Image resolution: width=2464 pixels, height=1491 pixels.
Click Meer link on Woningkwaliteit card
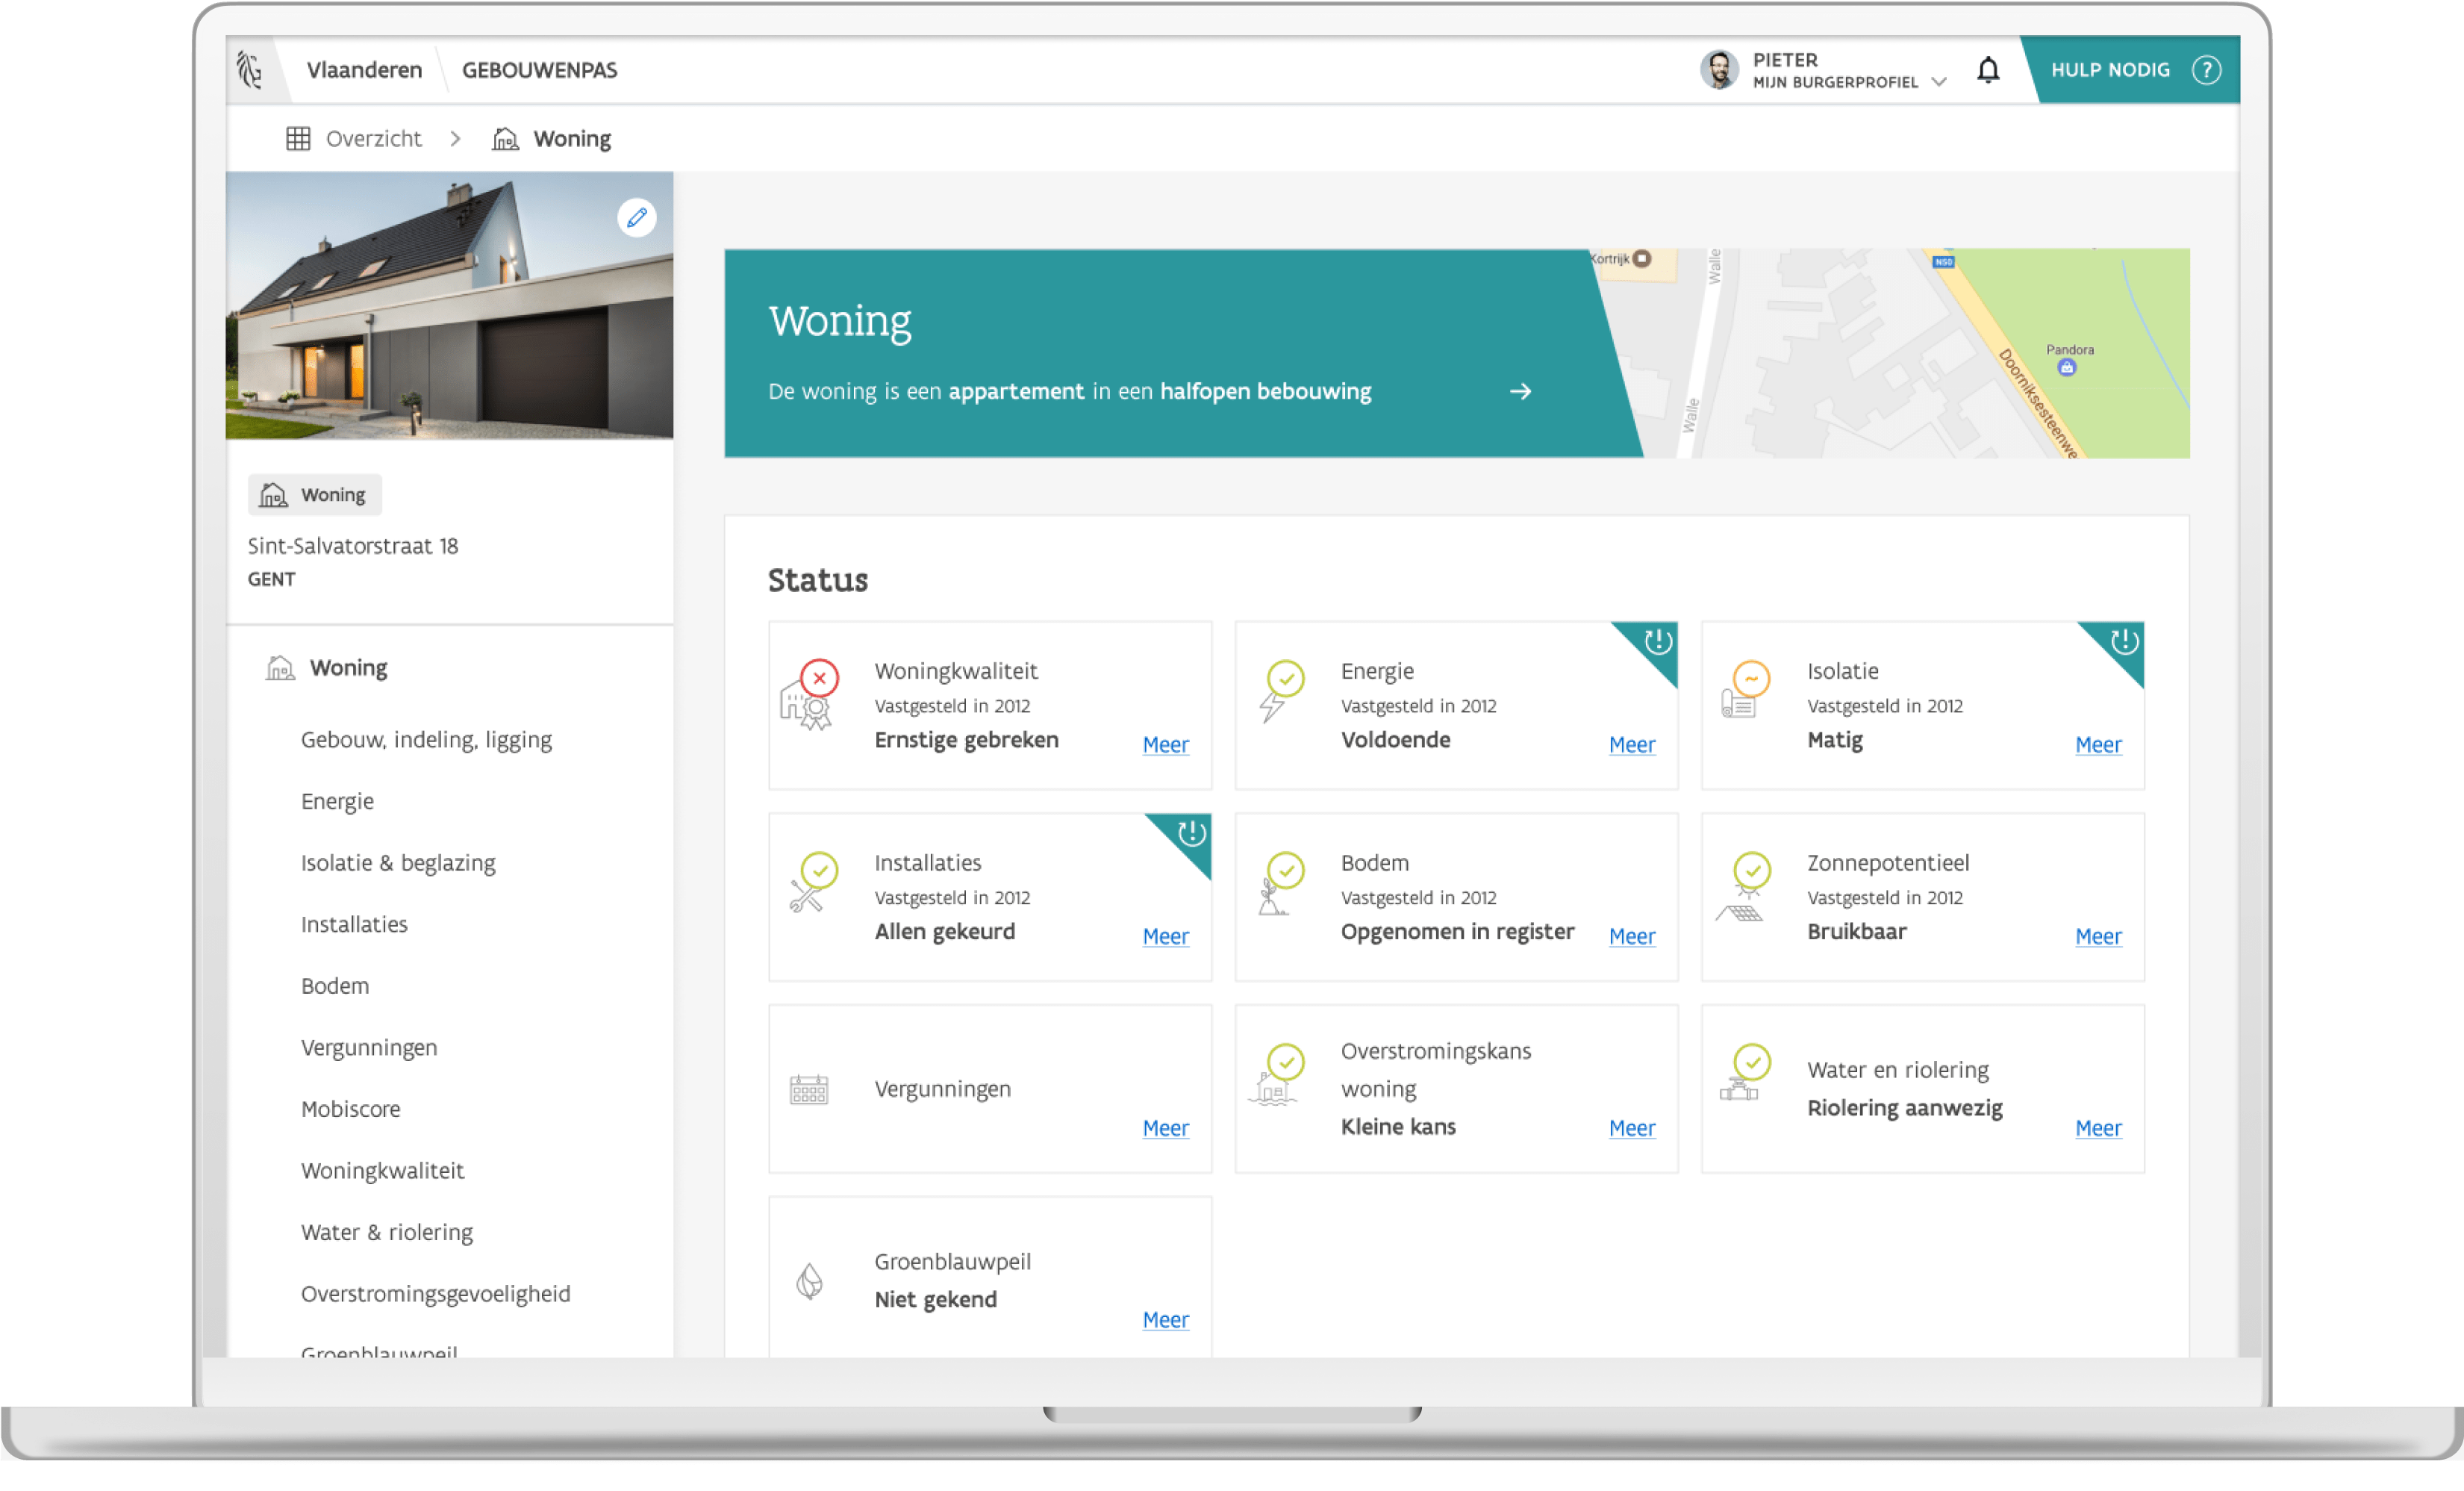[x=1165, y=745]
